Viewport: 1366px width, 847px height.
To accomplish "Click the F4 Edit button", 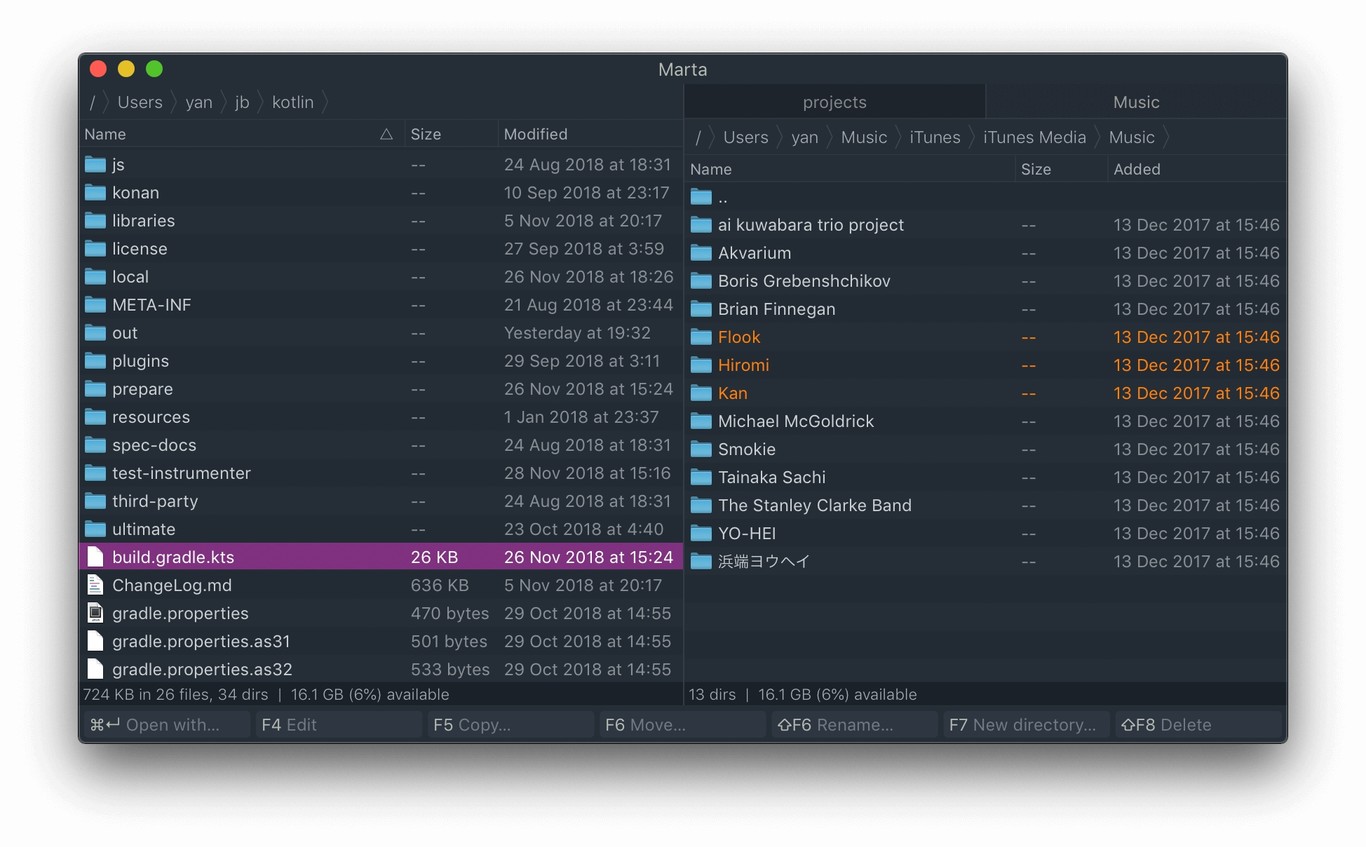I will coord(339,724).
